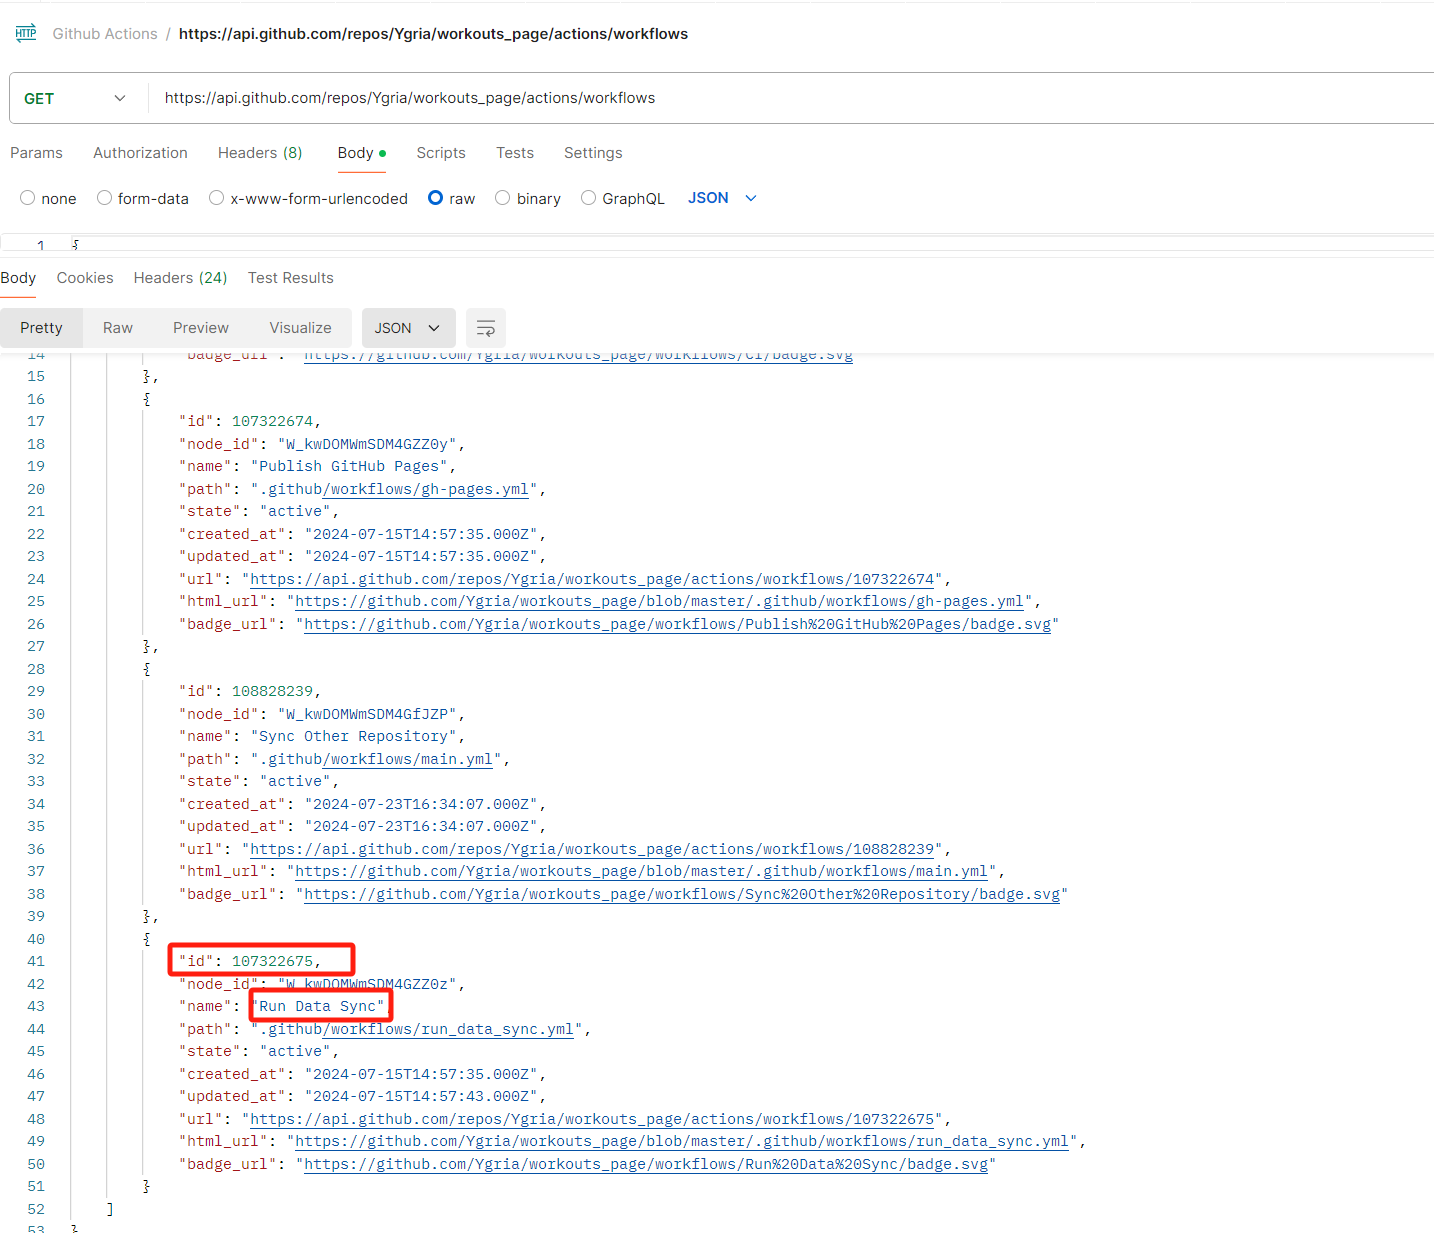Open the Tests tab
This screenshot has height=1233, width=1434.
[x=515, y=153]
